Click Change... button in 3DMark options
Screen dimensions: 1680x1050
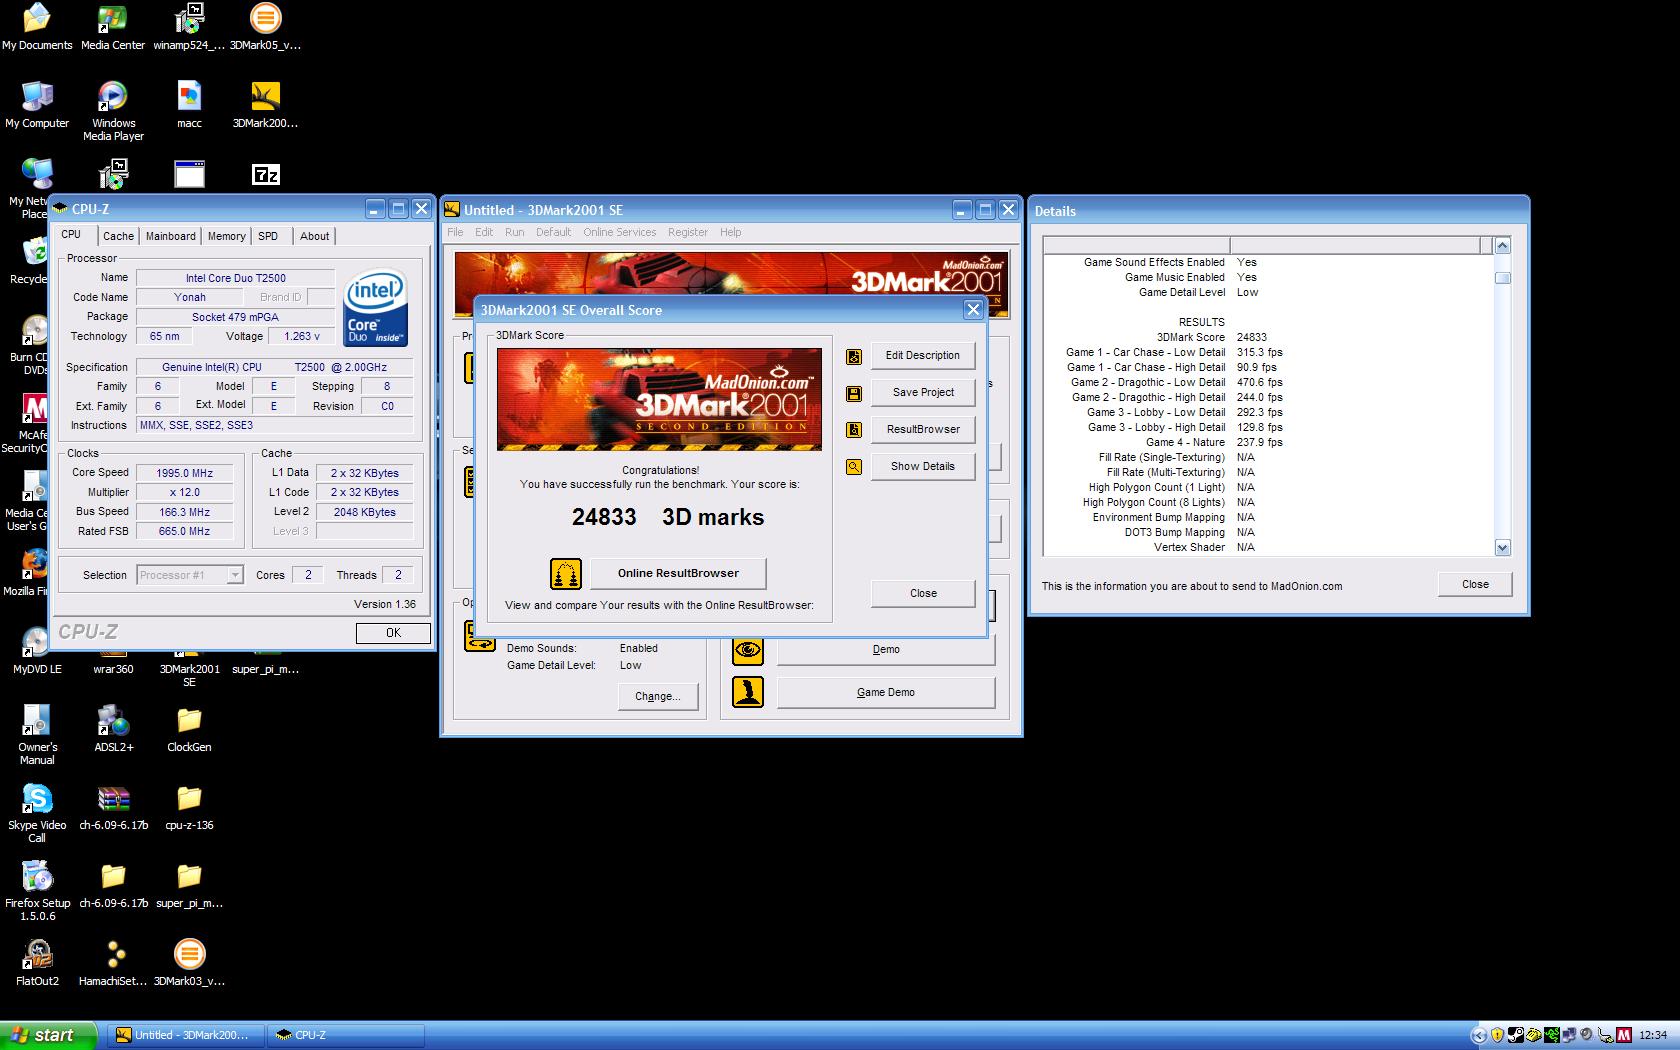point(657,697)
